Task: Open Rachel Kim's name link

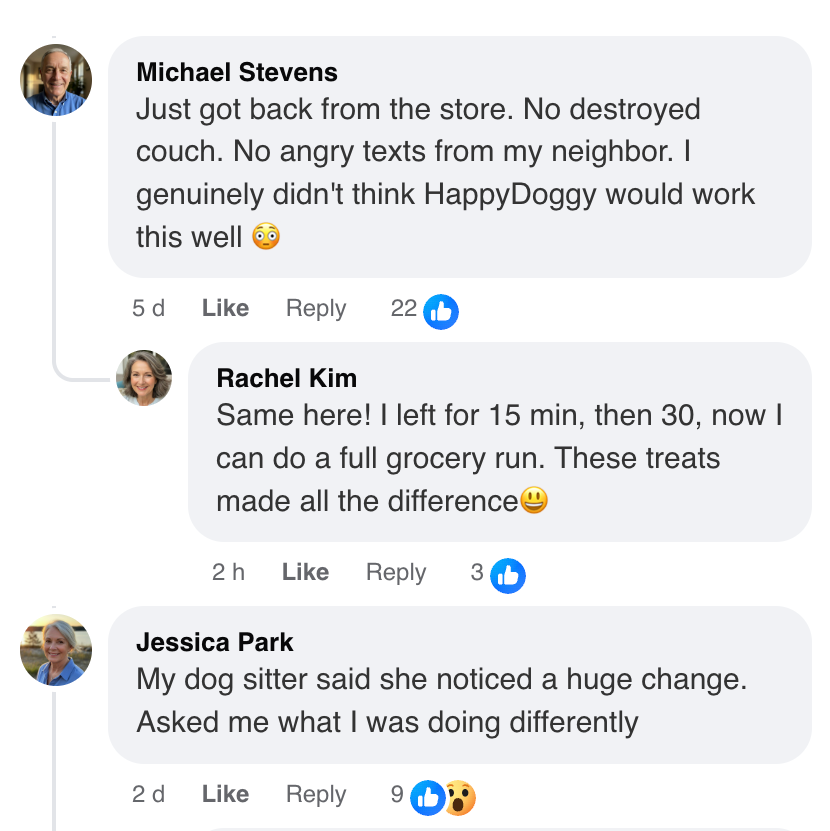Action: [286, 378]
